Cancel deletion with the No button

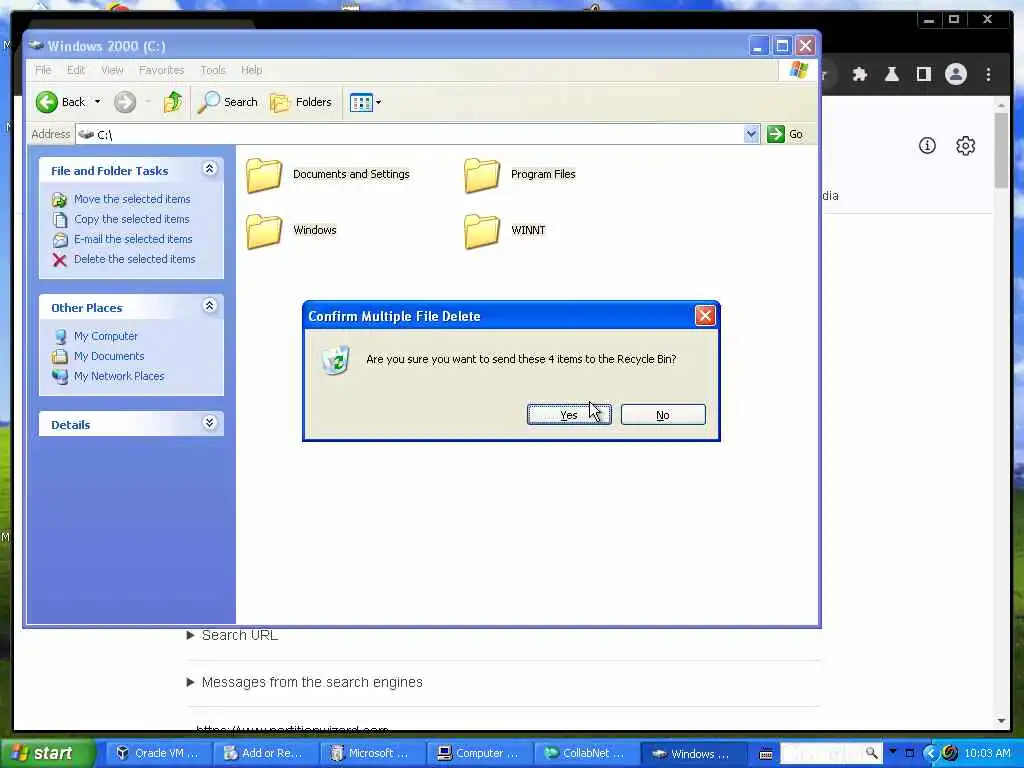(x=663, y=415)
